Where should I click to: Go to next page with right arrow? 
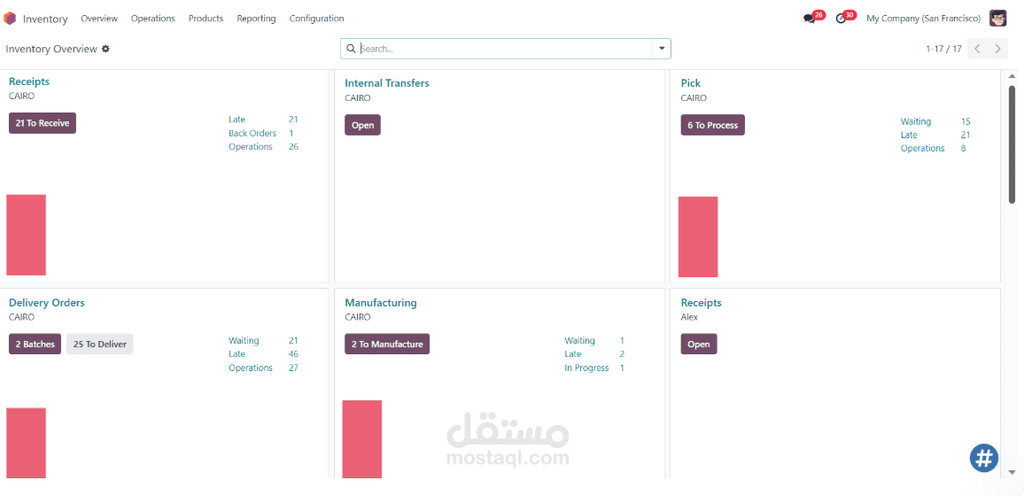(998, 48)
